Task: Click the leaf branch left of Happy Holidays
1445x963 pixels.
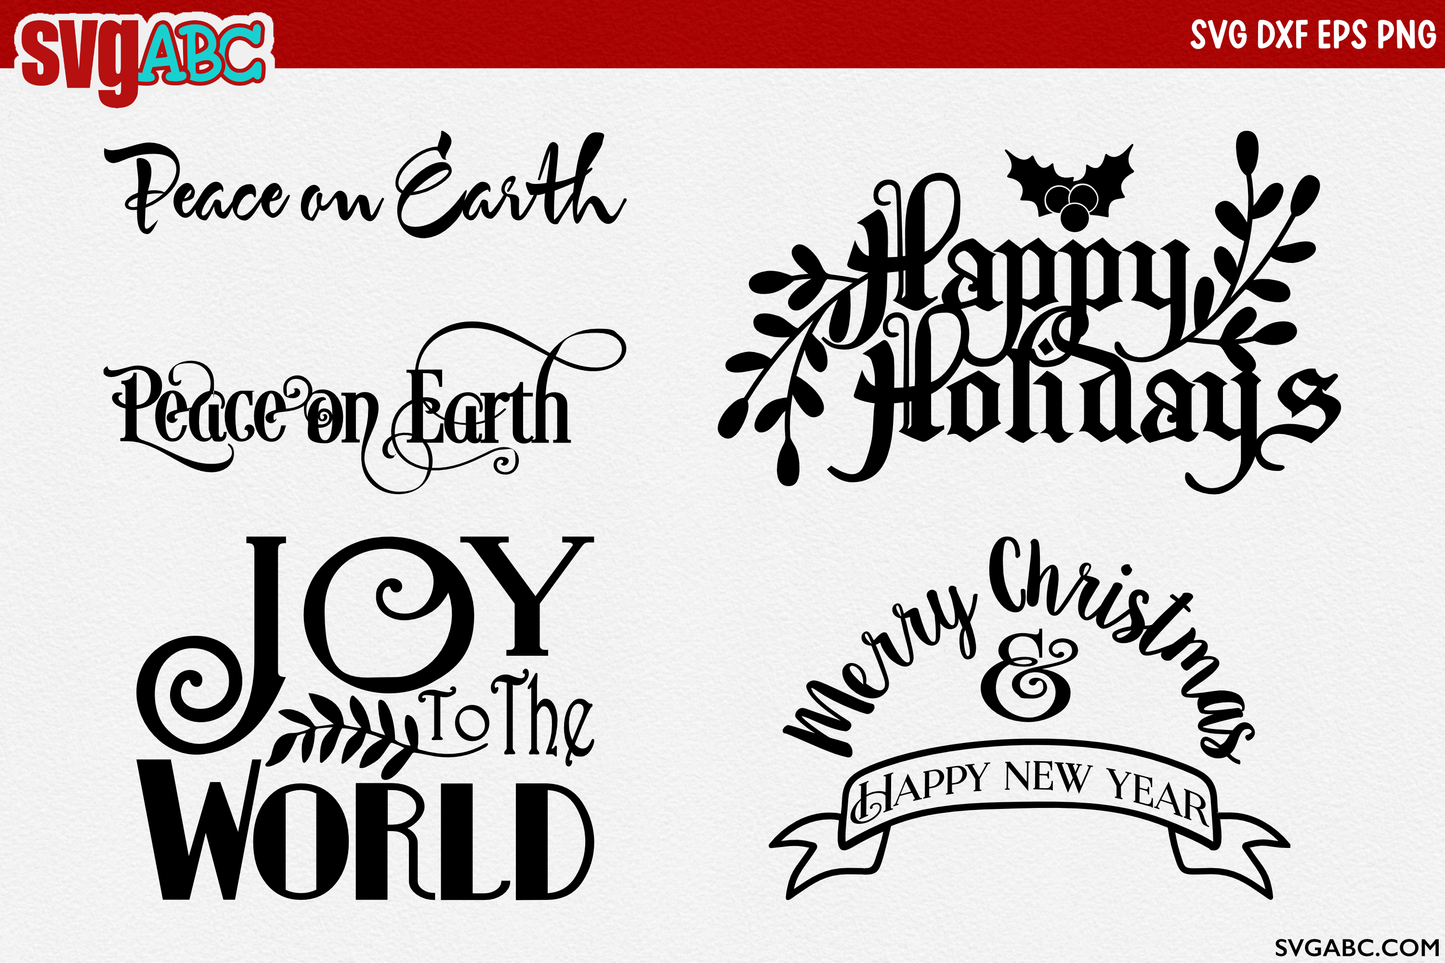Action: coord(785,370)
